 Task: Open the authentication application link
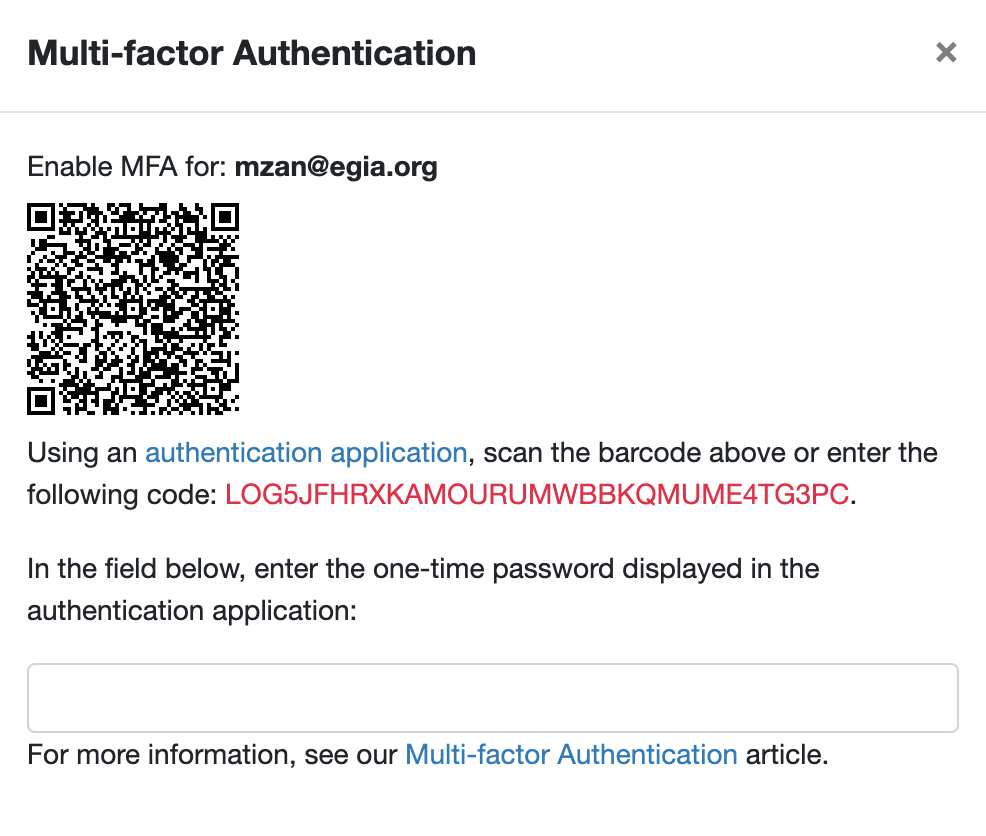click(306, 453)
